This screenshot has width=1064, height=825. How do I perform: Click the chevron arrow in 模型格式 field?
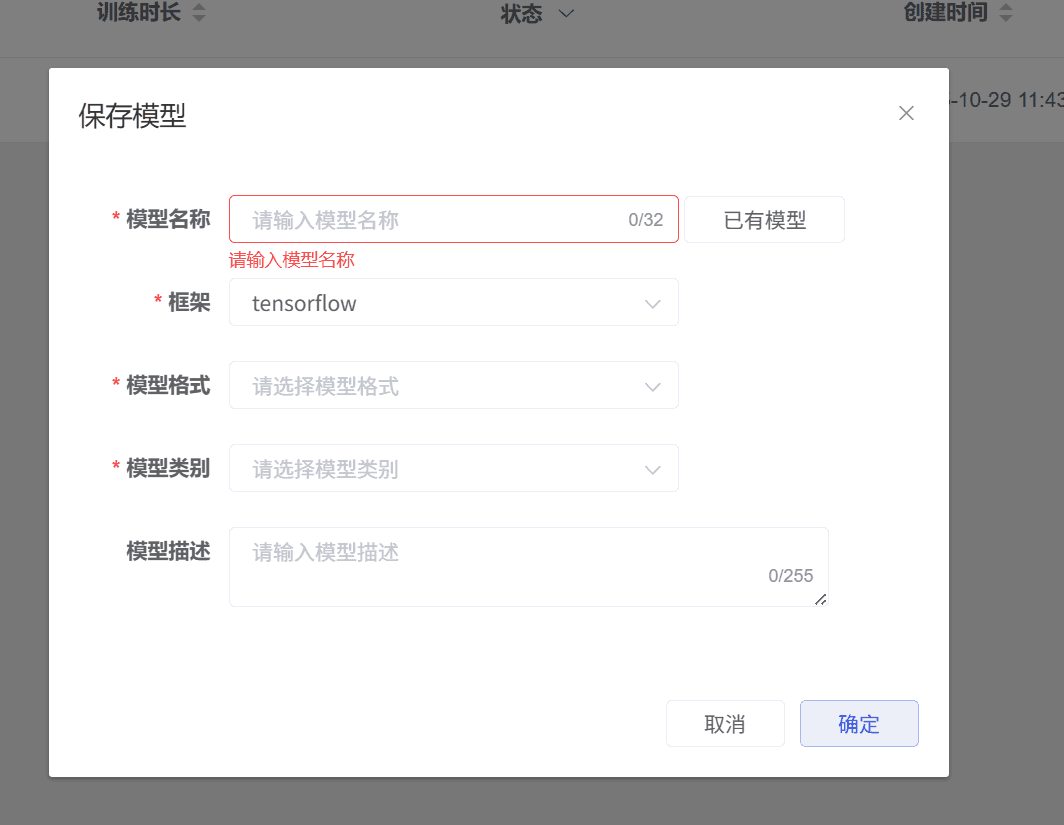tap(653, 386)
